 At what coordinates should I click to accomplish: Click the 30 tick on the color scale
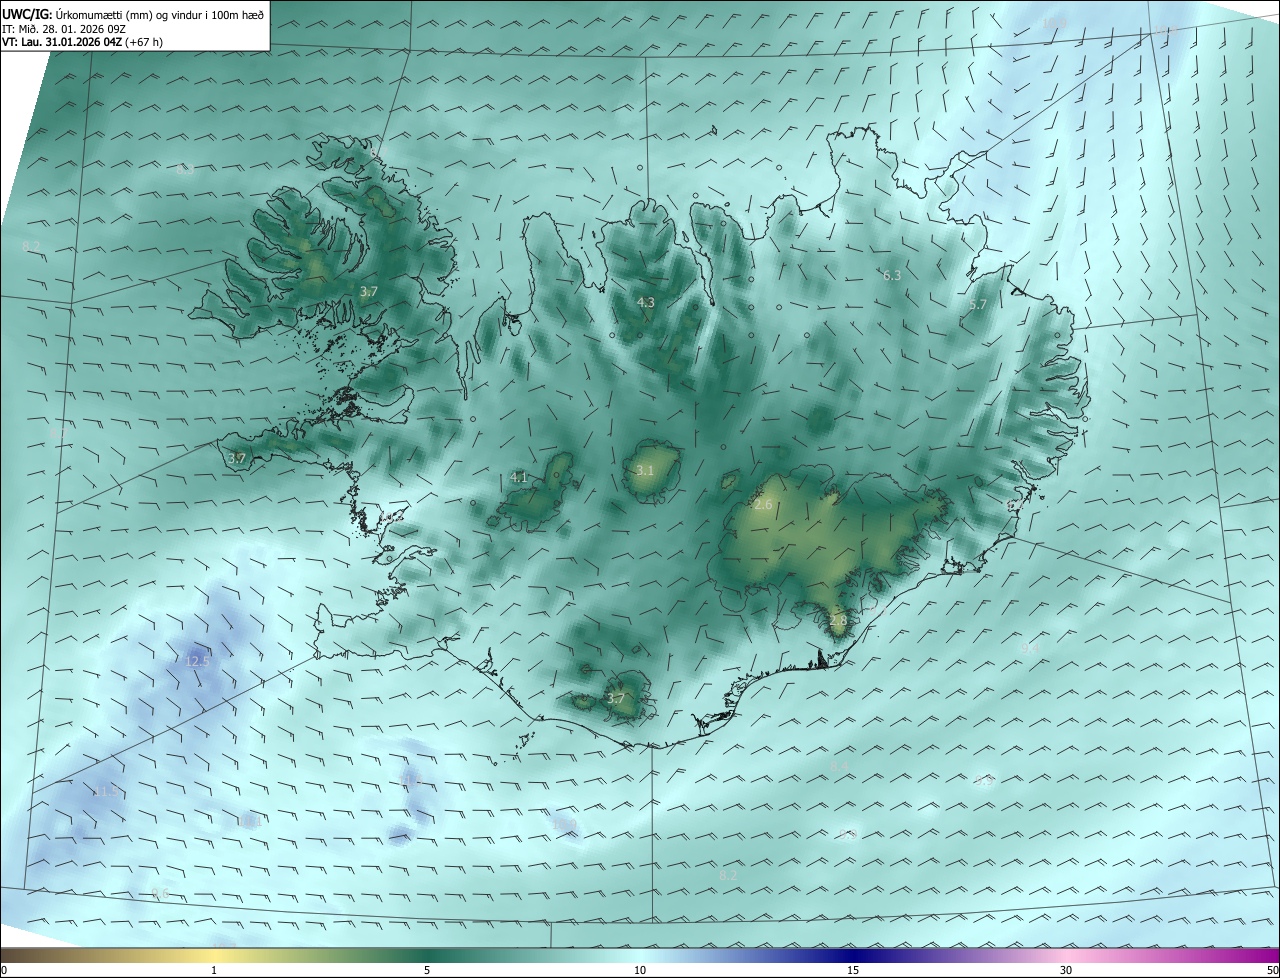1066,970
